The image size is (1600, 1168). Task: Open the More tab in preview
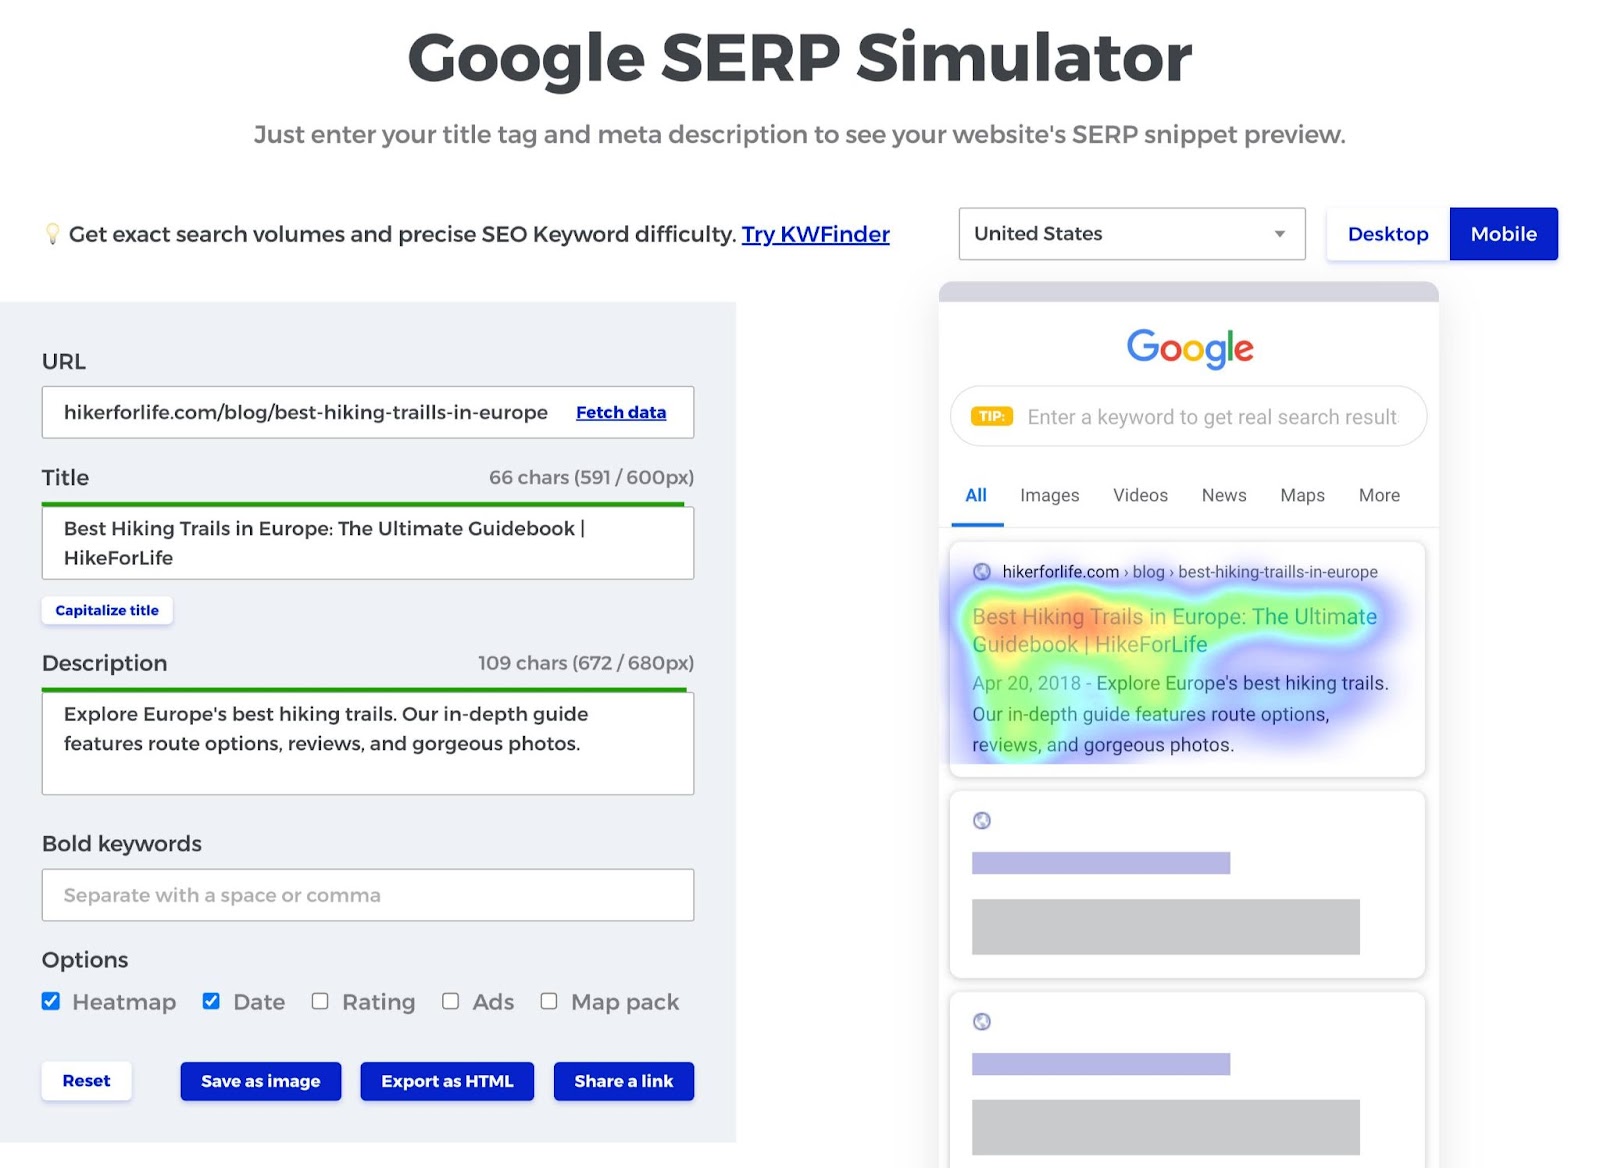pyautogui.click(x=1379, y=495)
